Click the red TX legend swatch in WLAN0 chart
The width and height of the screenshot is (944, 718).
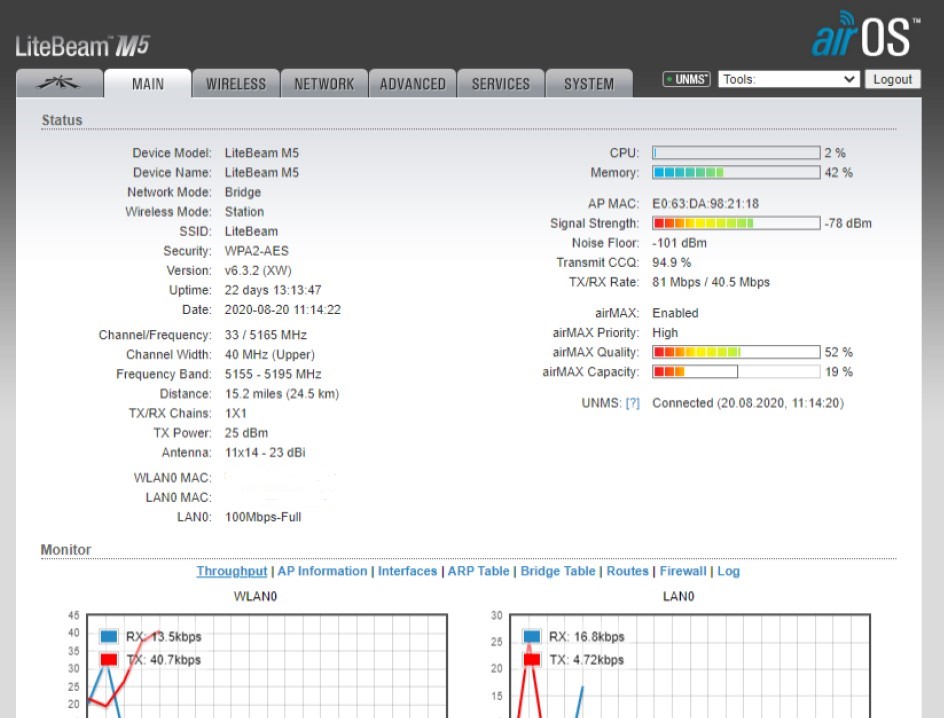109,660
